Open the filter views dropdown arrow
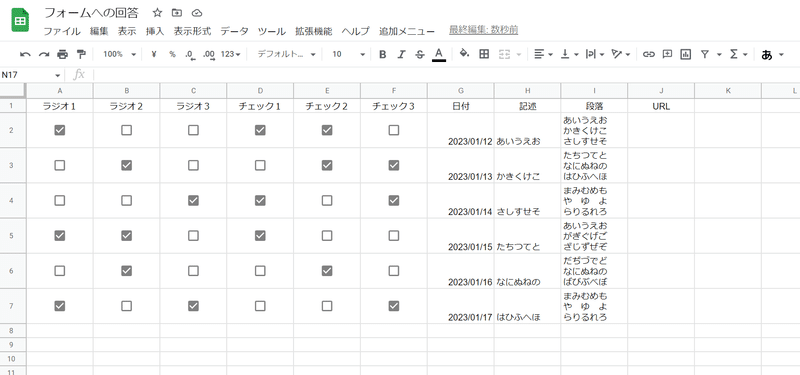The height and width of the screenshot is (375, 800). tap(719, 54)
